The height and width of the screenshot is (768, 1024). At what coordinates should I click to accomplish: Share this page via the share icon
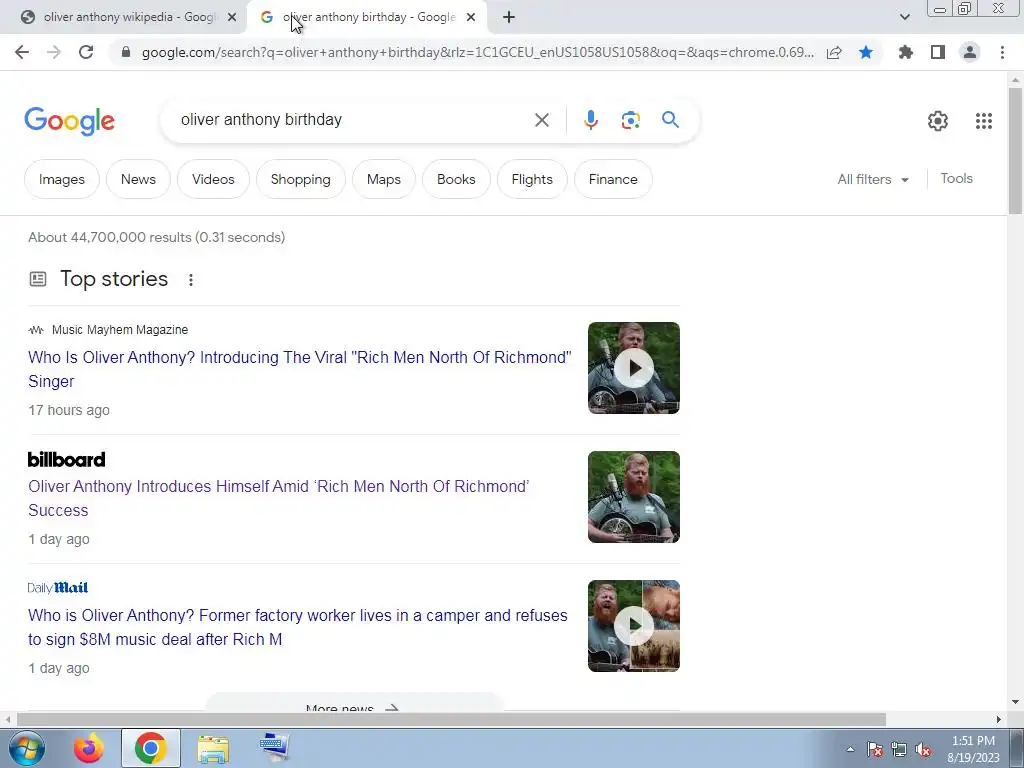(834, 52)
